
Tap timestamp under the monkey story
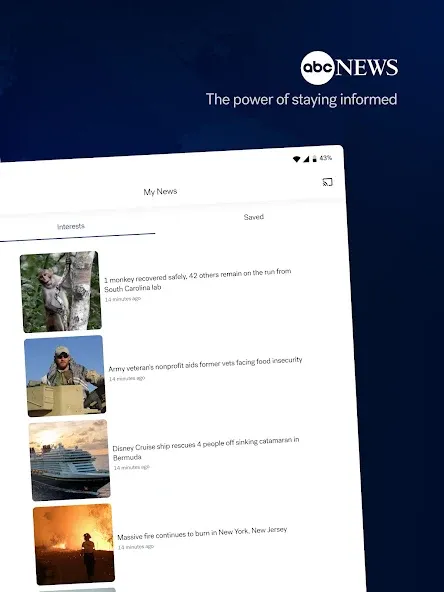pos(123,299)
